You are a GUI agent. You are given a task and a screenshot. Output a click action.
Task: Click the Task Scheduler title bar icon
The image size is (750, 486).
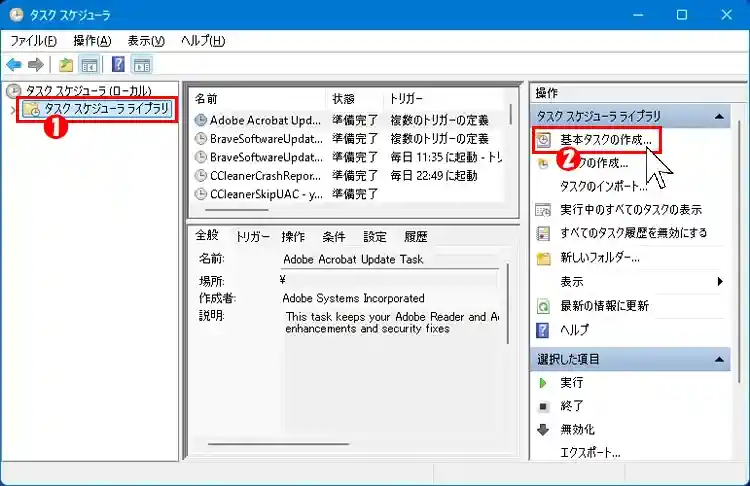pos(16,15)
